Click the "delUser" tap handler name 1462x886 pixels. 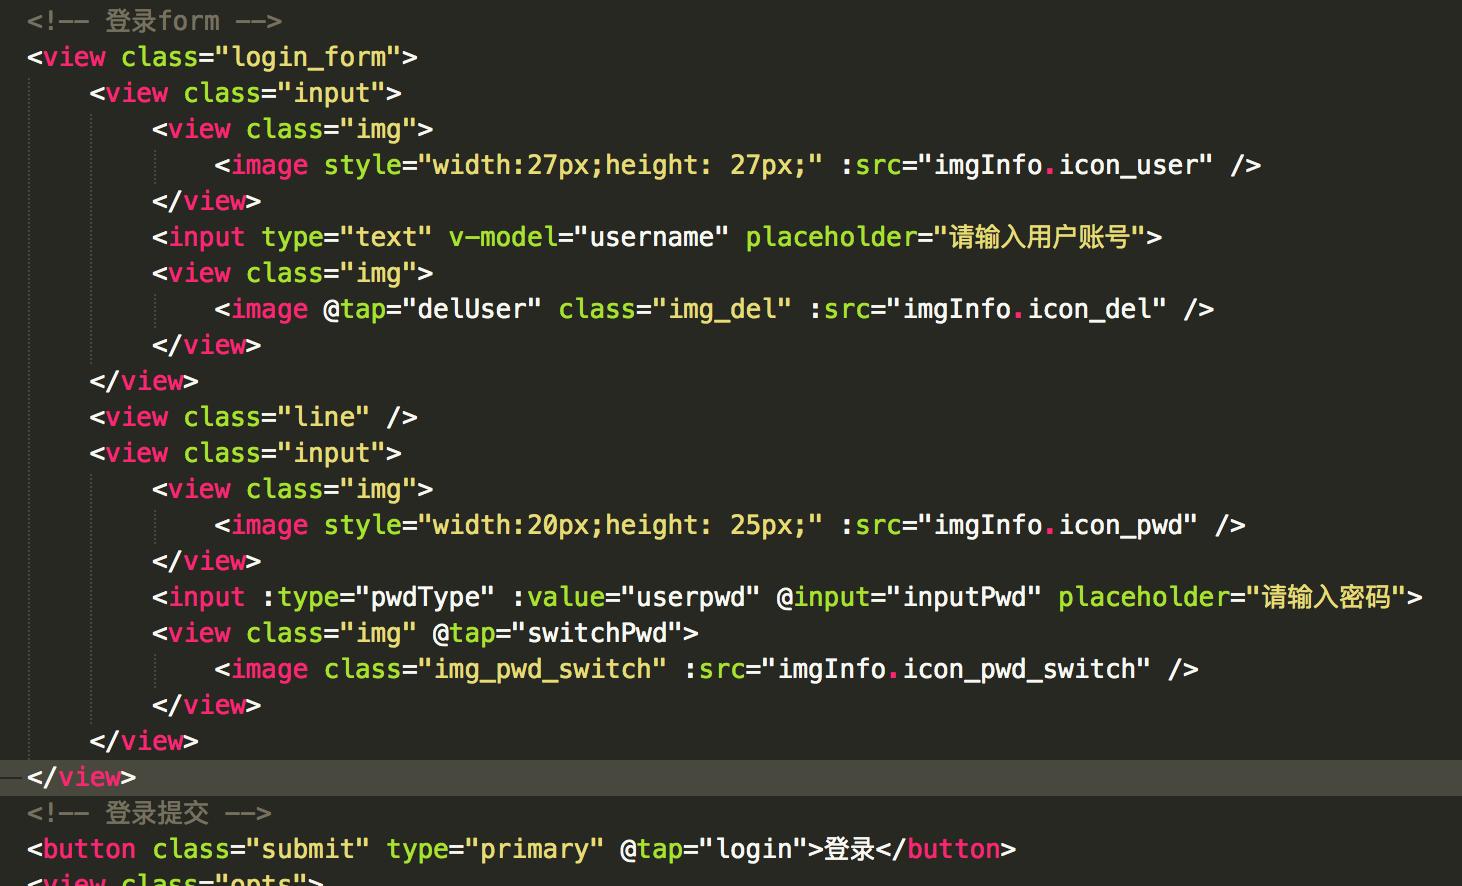coord(472,309)
